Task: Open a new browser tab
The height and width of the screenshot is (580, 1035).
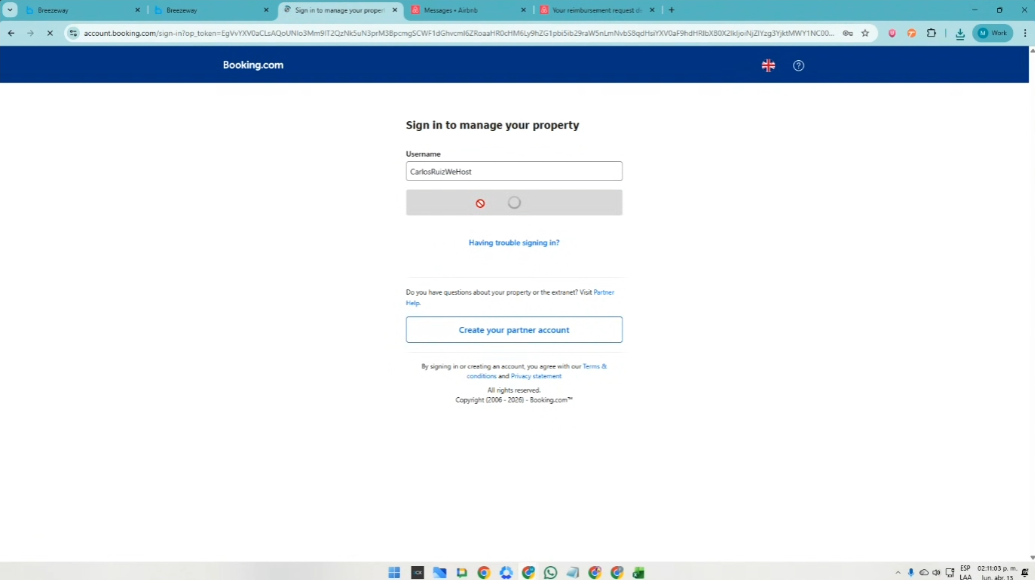Action: coord(671,10)
